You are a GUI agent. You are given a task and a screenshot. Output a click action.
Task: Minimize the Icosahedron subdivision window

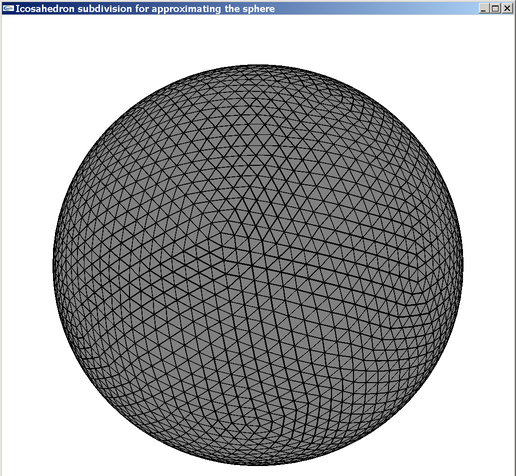pyautogui.click(x=484, y=8)
